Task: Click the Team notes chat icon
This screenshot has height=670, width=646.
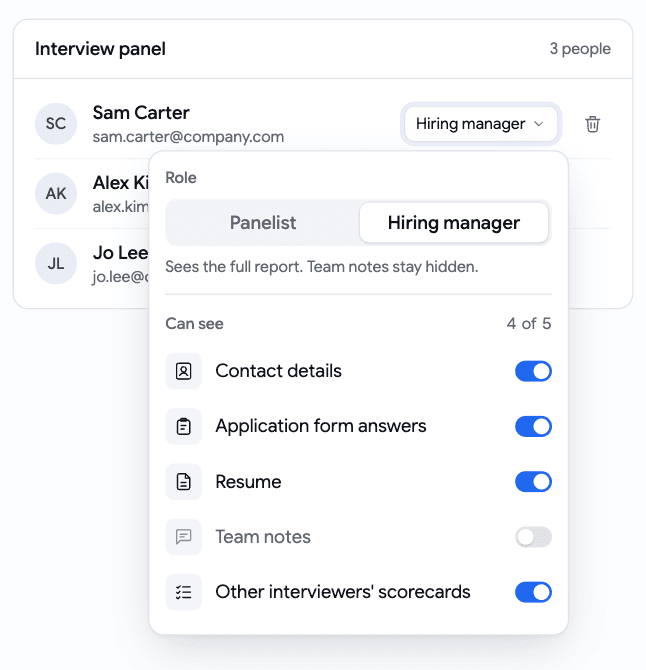Action: tap(184, 537)
